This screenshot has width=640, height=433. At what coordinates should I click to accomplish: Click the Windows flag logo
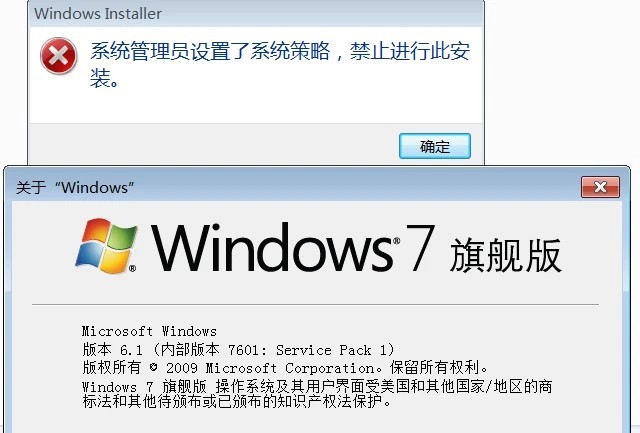pyautogui.click(x=107, y=246)
